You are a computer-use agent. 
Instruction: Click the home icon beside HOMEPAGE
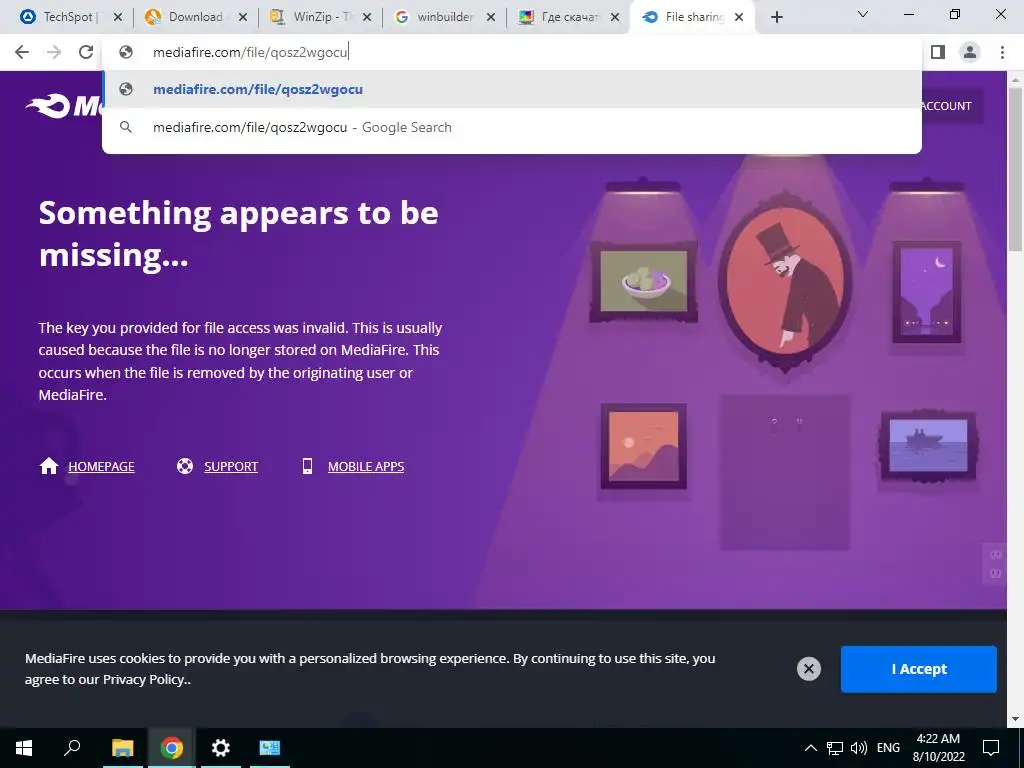click(49, 466)
